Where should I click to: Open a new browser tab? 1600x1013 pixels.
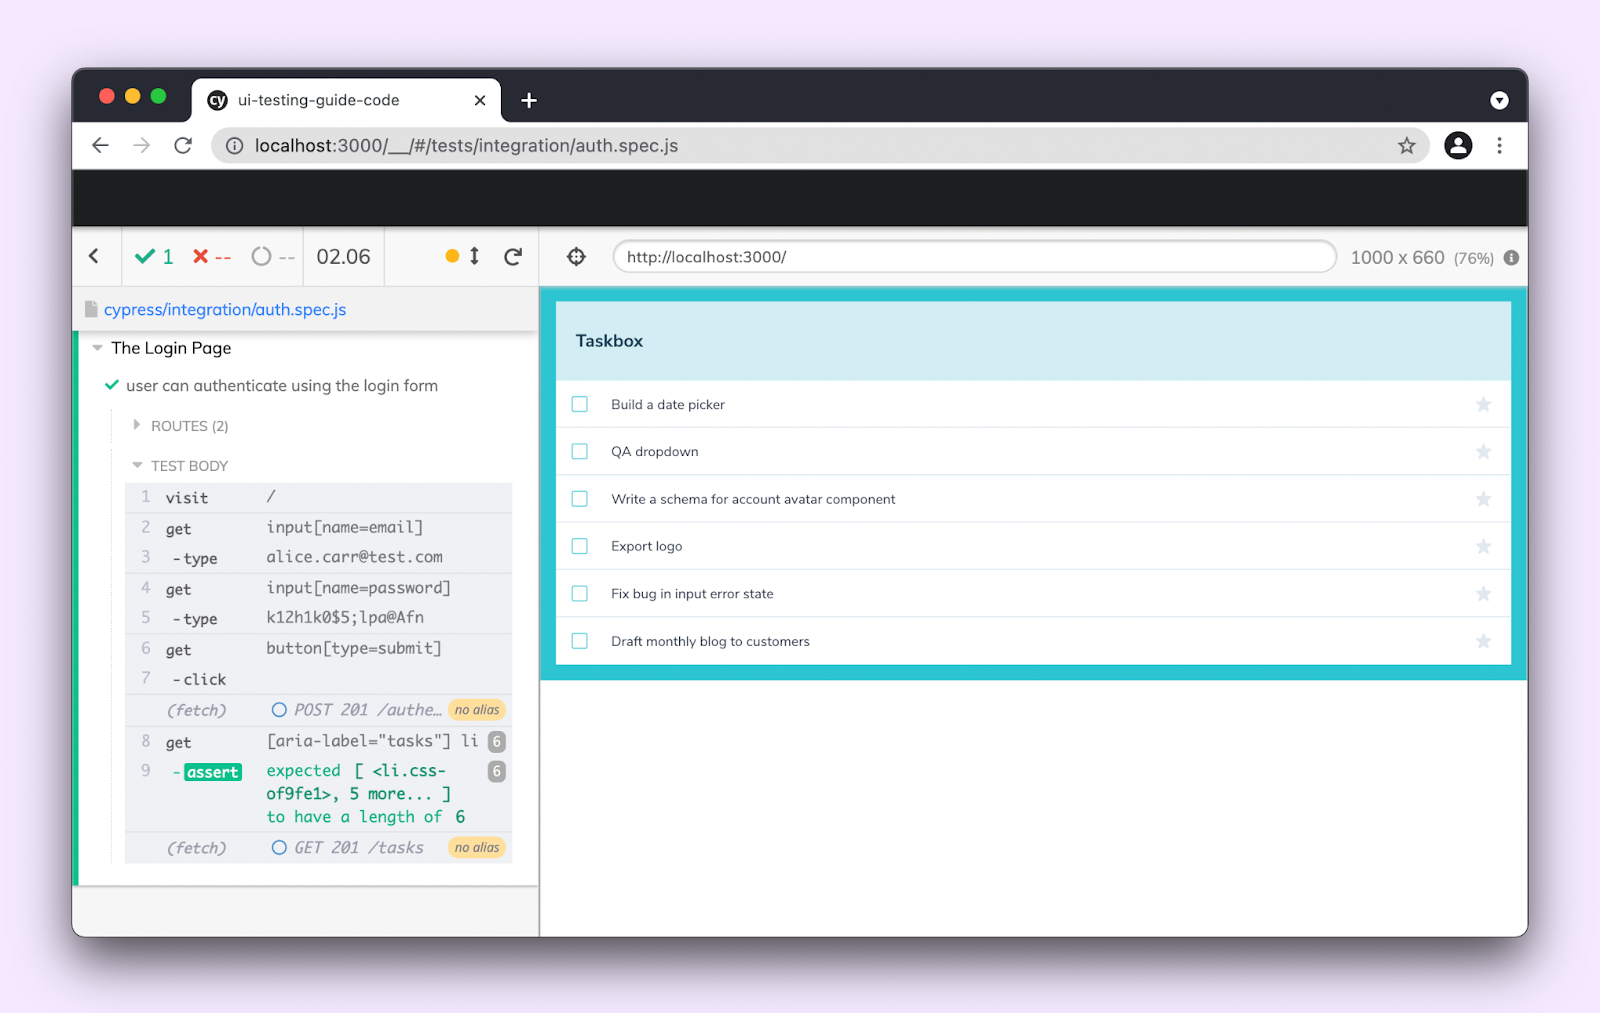click(529, 100)
